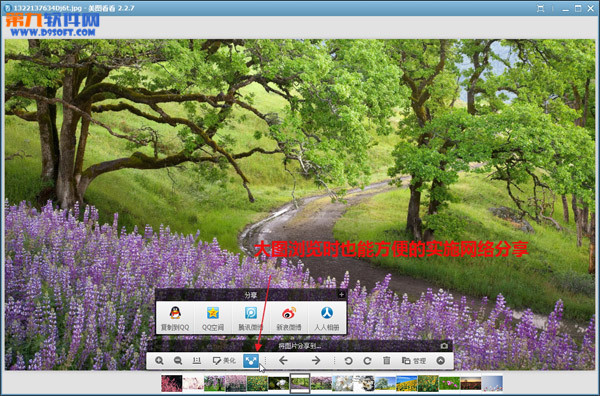
Task: Select the sunset landscape thumbnail
Action: point(471,383)
